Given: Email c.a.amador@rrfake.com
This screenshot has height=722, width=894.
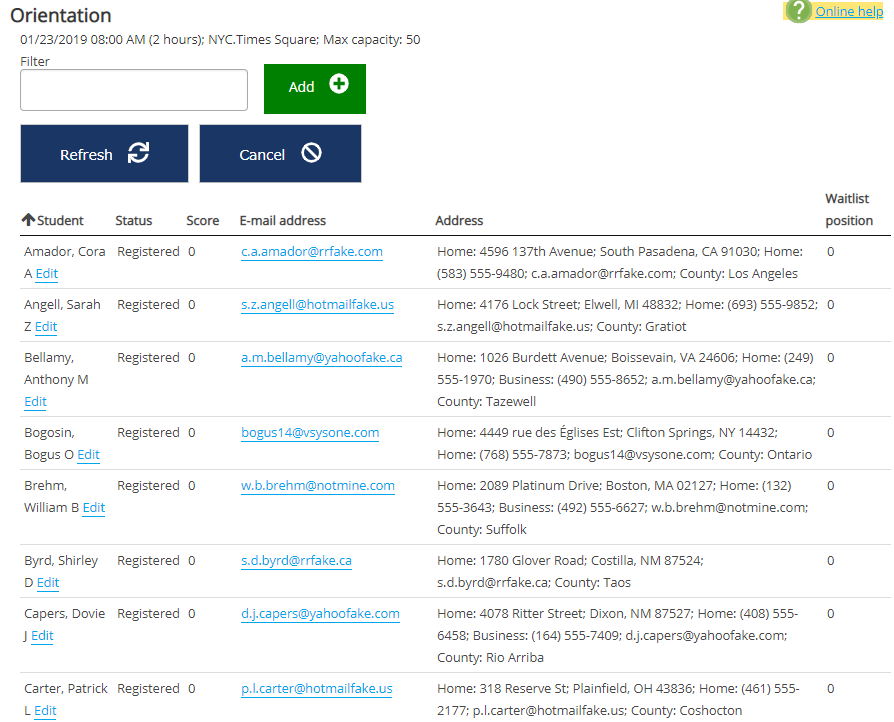Looking at the screenshot, I should (311, 252).
